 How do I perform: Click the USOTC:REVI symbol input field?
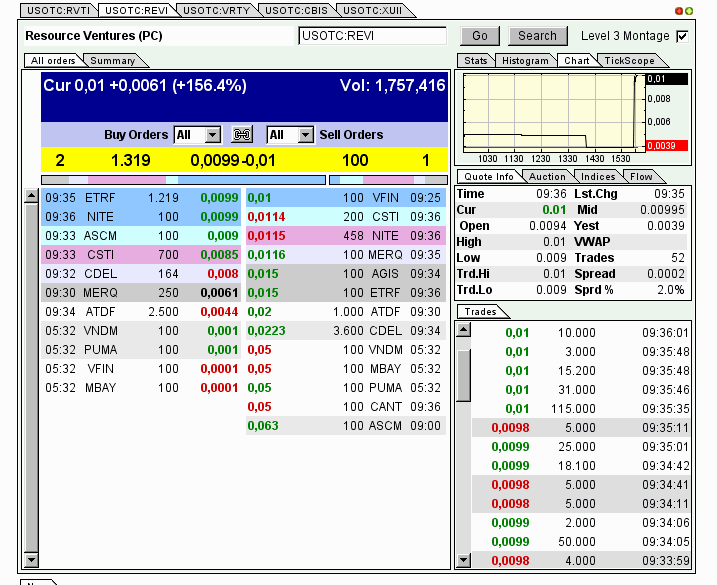372,36
